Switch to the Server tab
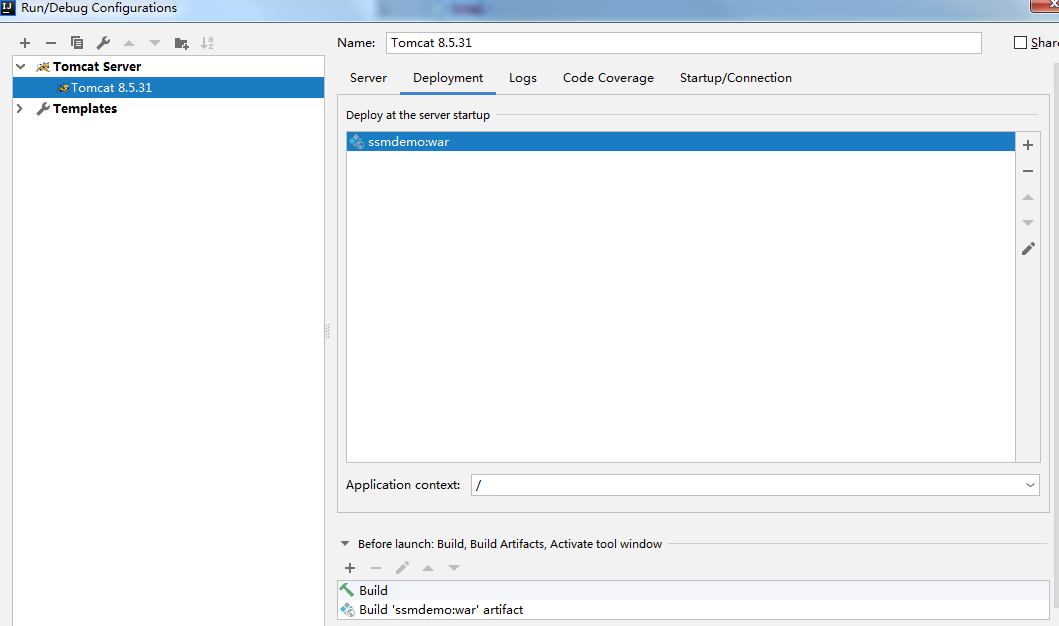This screenshot has height=626, width=1059. [368, 78]
